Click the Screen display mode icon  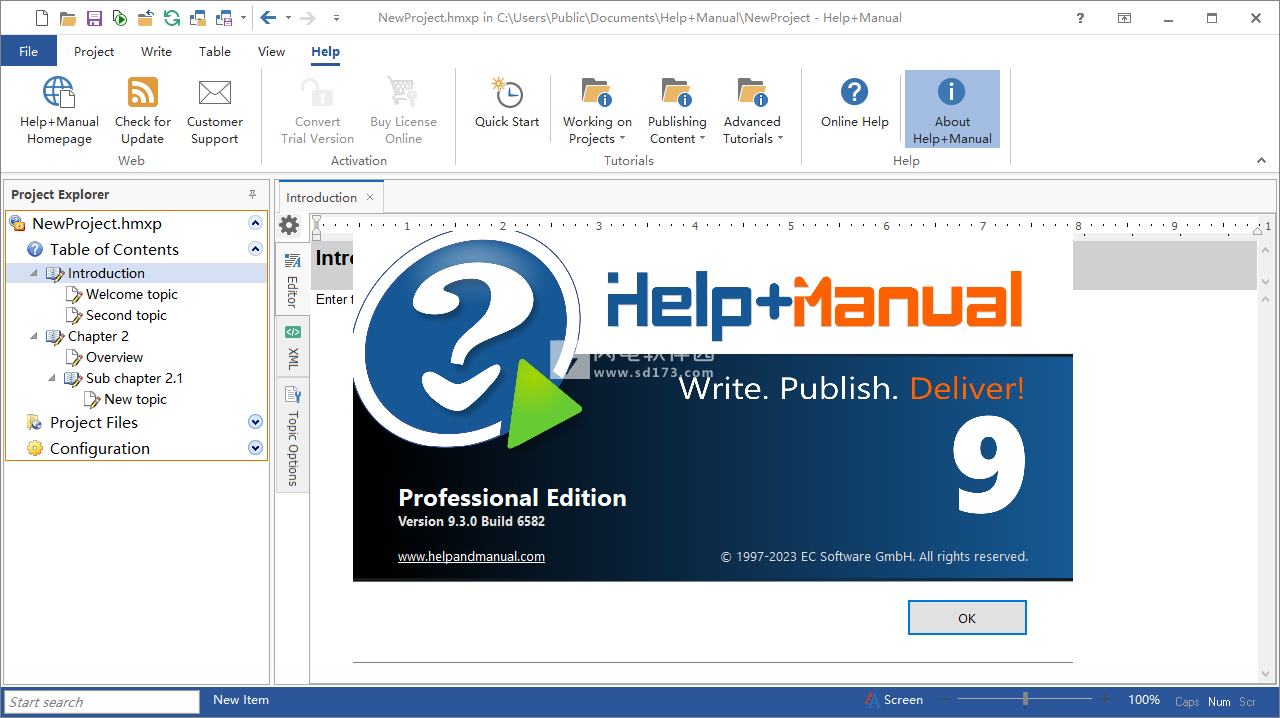(x=873, y=700)
